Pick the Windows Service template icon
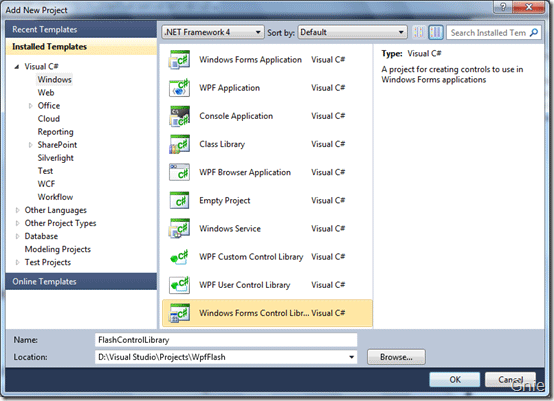 [179, 229]
